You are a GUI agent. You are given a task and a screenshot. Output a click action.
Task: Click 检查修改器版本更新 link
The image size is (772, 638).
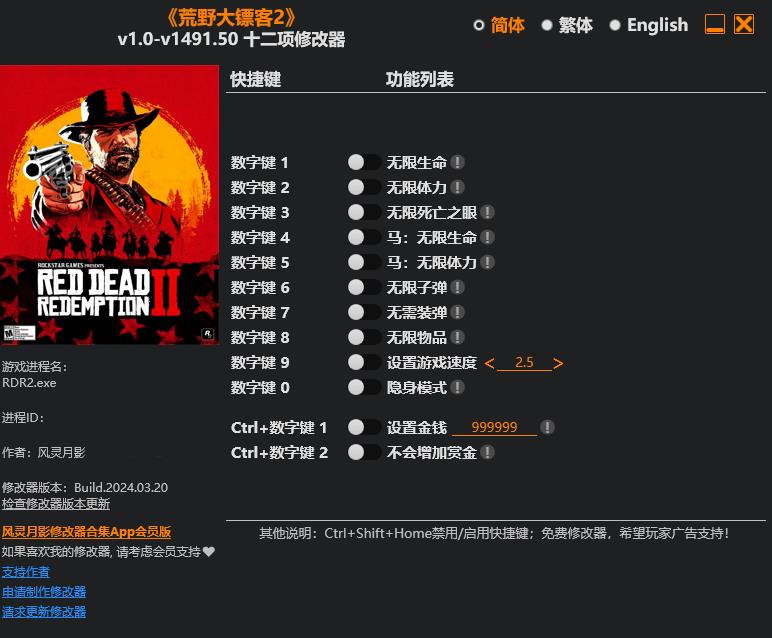(x=56, y=504)
